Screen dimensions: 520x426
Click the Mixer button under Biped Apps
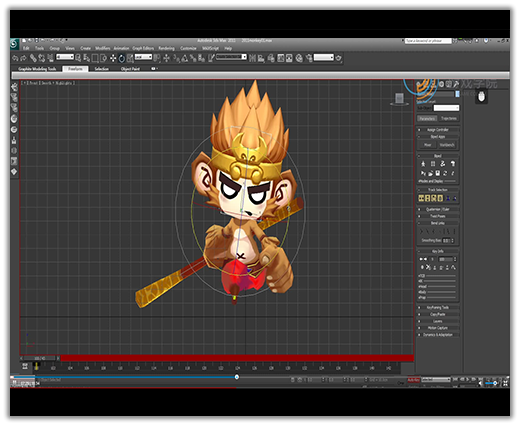pos(427,145)
